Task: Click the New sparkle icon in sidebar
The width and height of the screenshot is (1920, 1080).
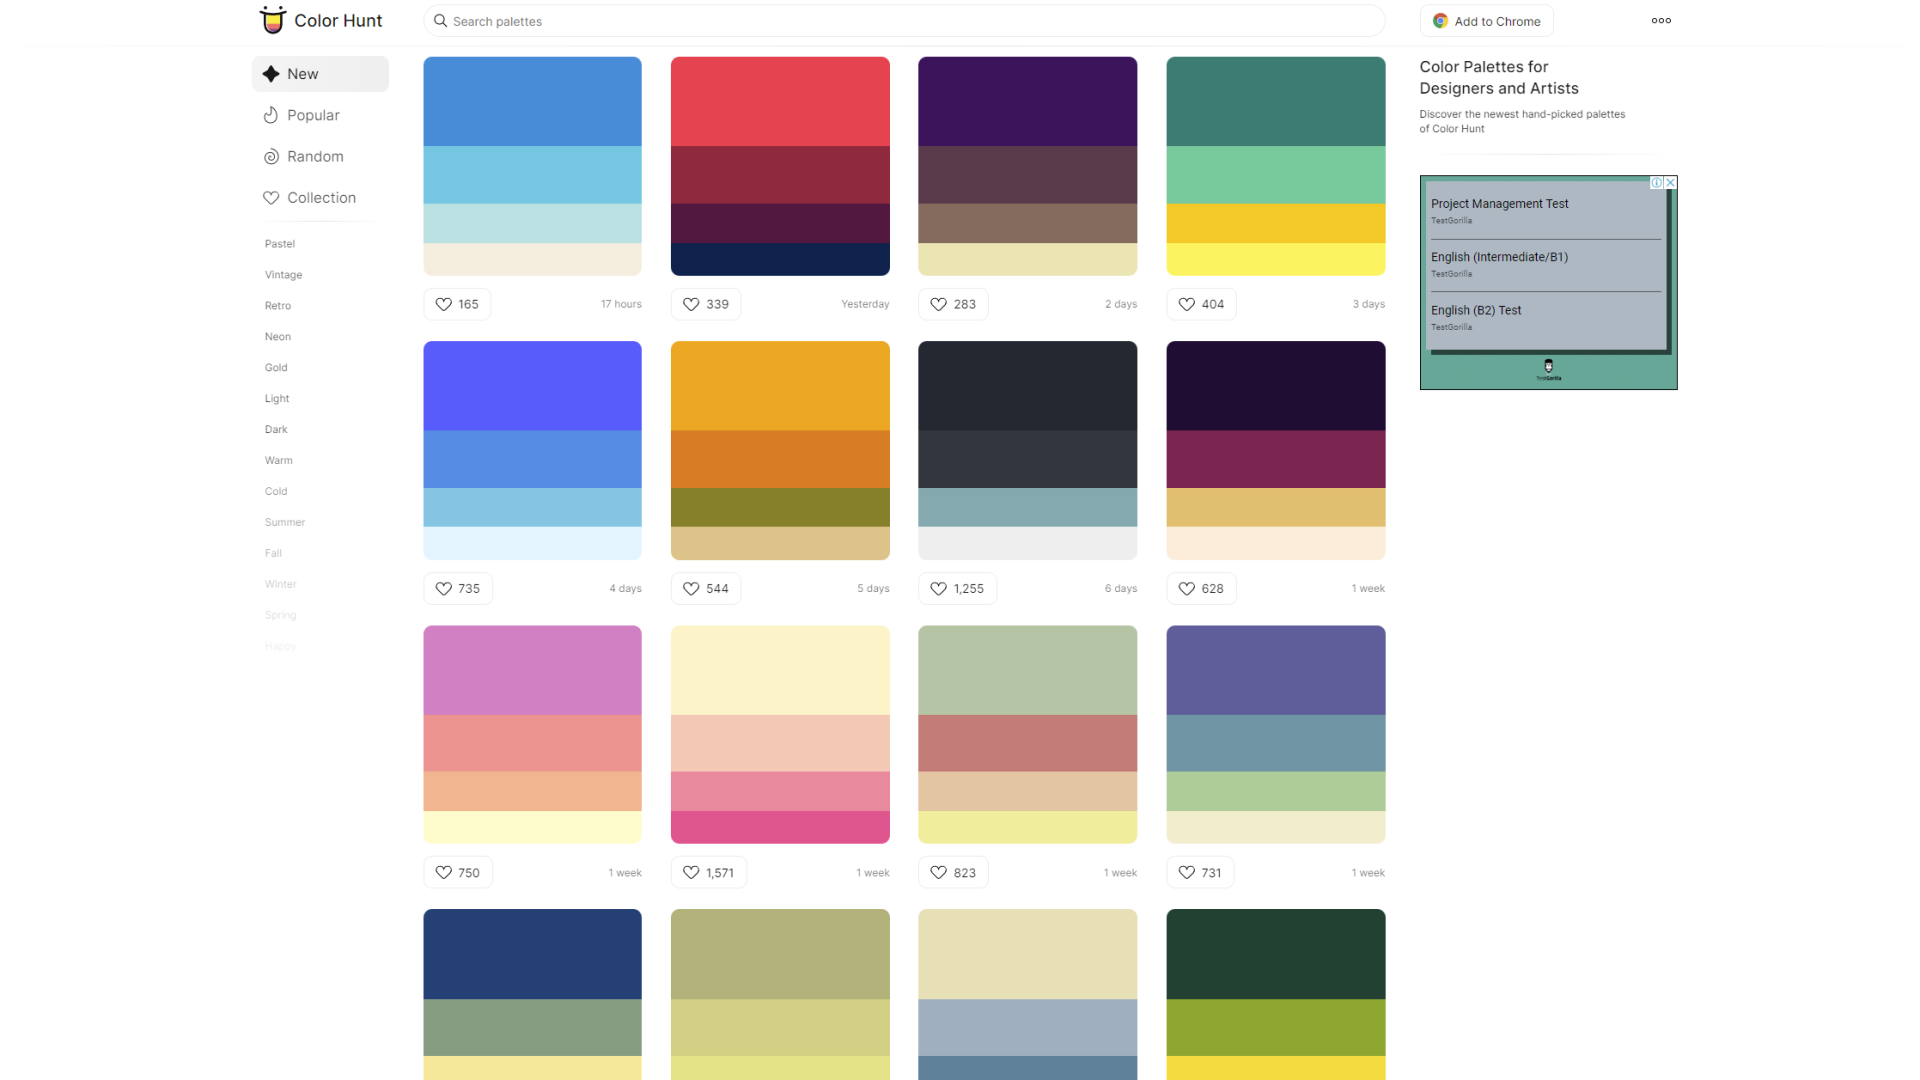Action: [271, 74]
